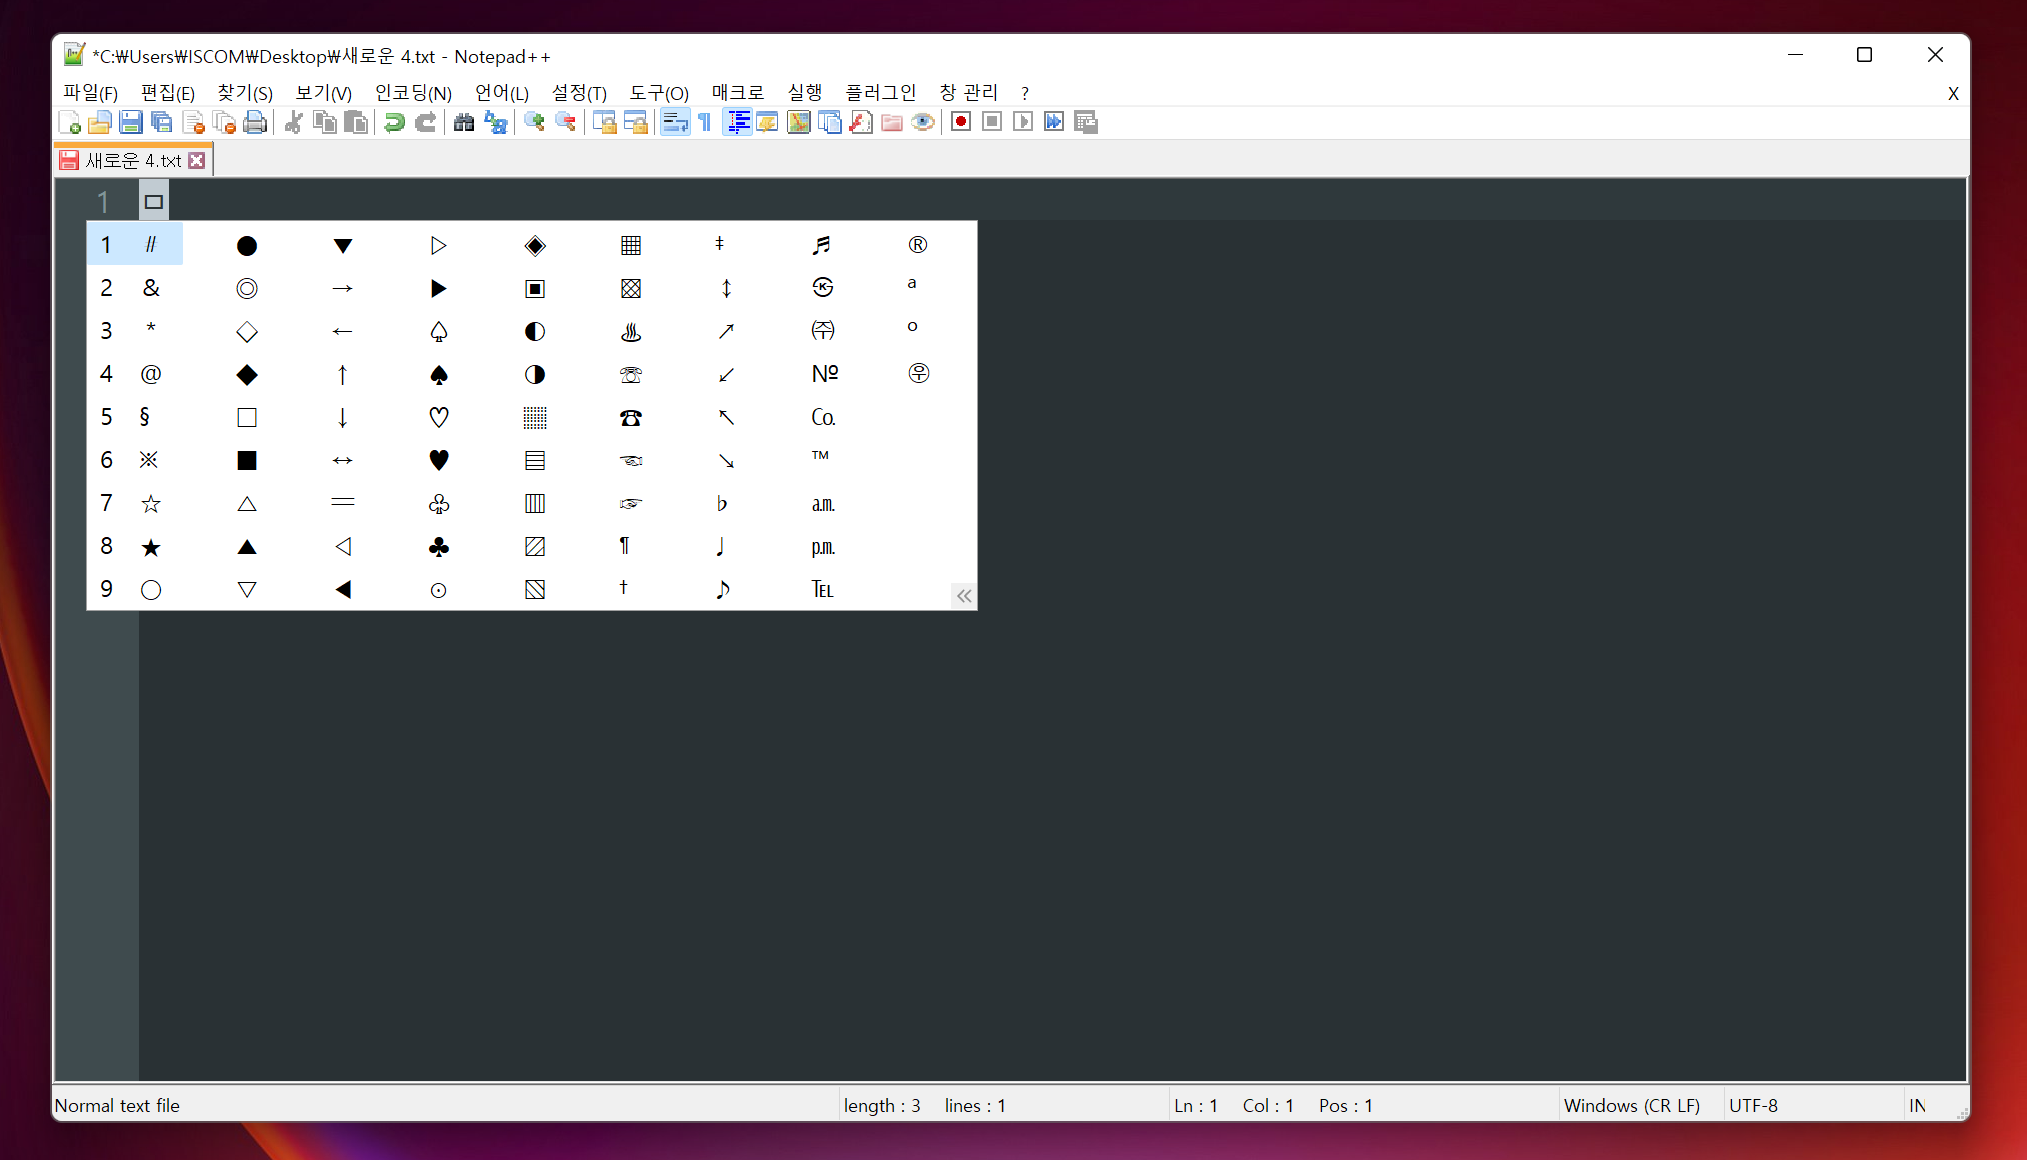This screenshot has width=2027, height=1160.
Task: Open the Function List toolbar icon
Action: 861,122
